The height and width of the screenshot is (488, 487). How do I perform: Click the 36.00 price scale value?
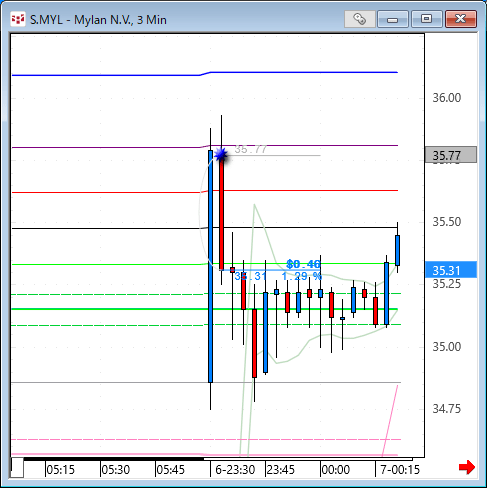[447, 98]
